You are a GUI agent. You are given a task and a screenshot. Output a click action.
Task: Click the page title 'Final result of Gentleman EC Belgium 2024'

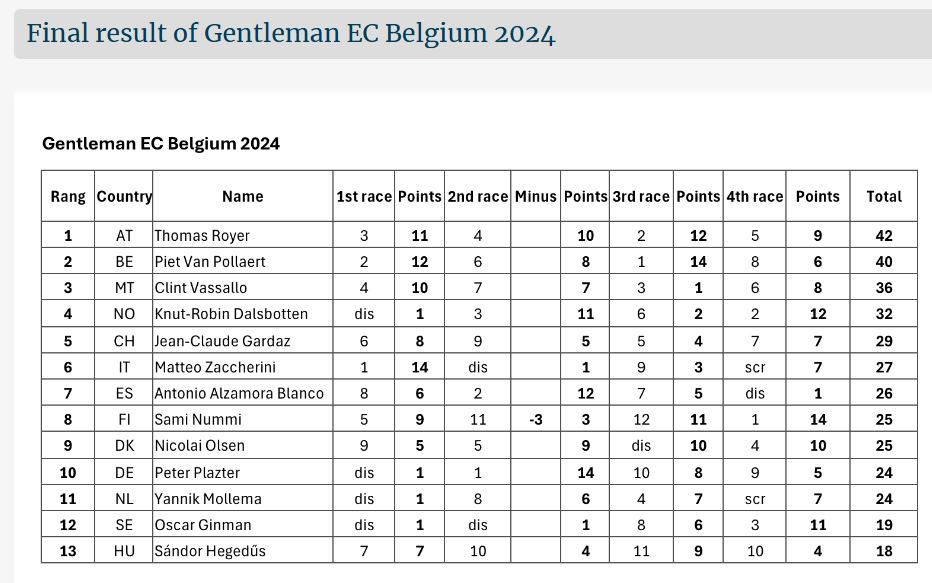[x=291, y=34]
